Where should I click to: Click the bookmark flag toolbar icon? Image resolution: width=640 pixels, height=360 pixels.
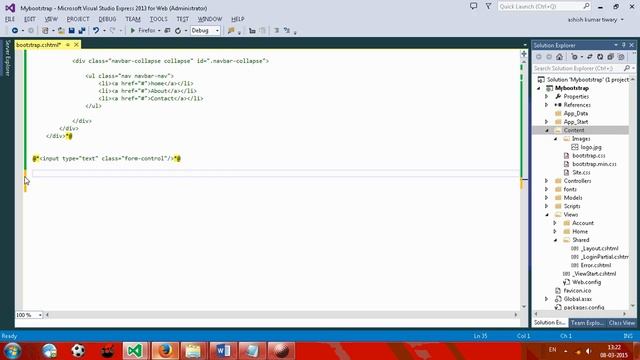click(x=231, y=31)
